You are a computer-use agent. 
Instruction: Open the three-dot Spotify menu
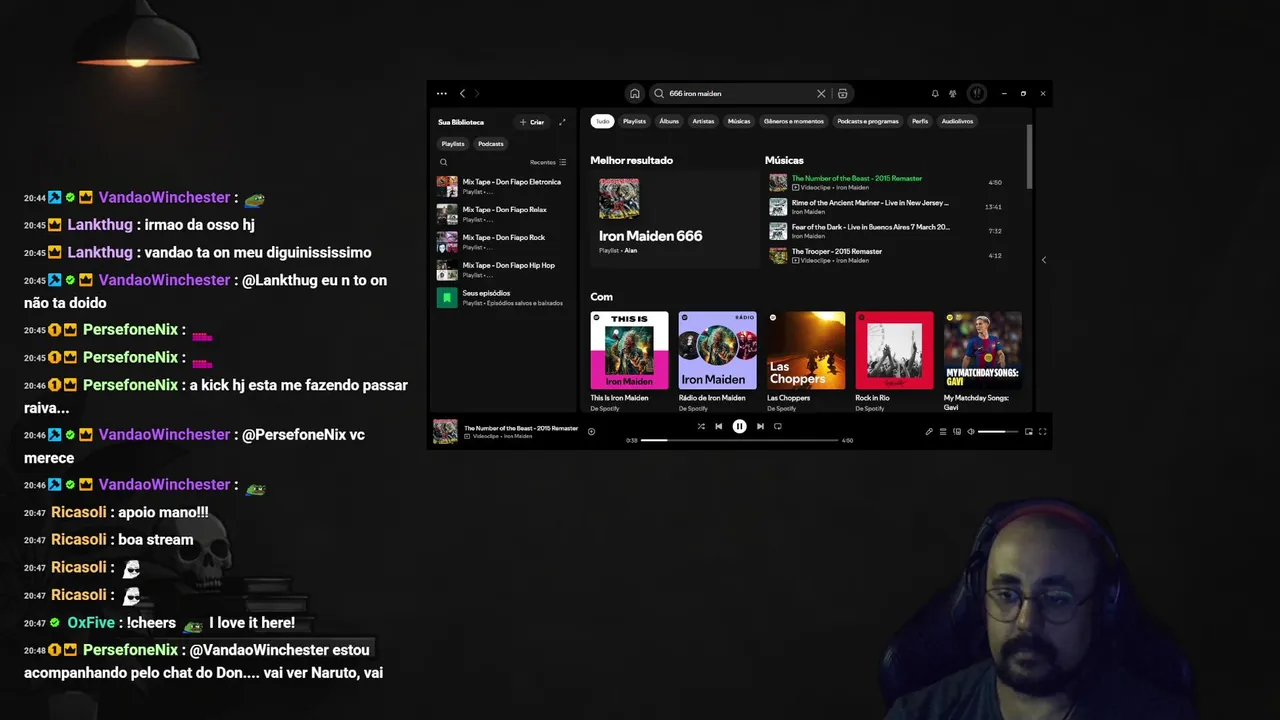click(441, 93)
